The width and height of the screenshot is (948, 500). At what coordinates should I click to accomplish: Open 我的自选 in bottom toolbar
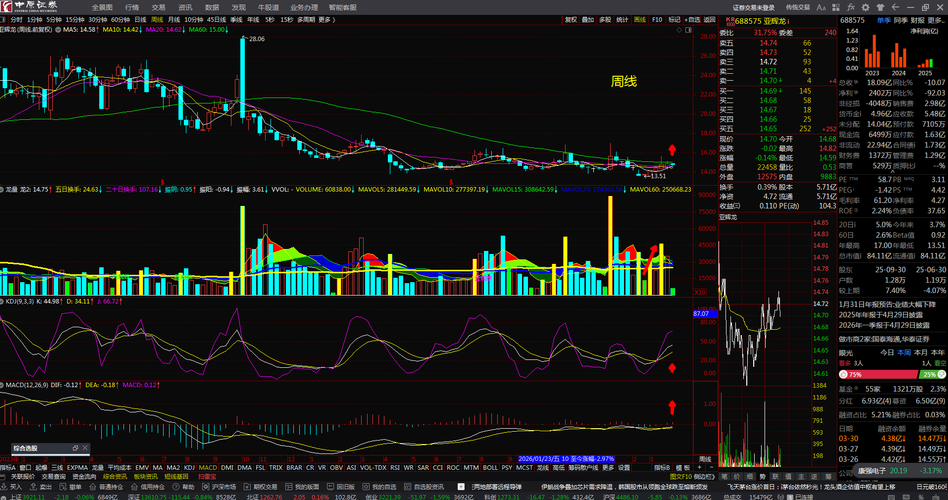[x=379, y=487]
